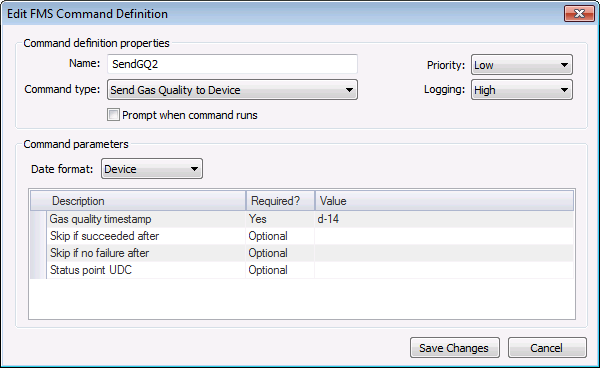Click Optional cell for Skip if succeeded after
Viewport: 600px width, 368px height.
pyautogui.click(x=280, y=236)
